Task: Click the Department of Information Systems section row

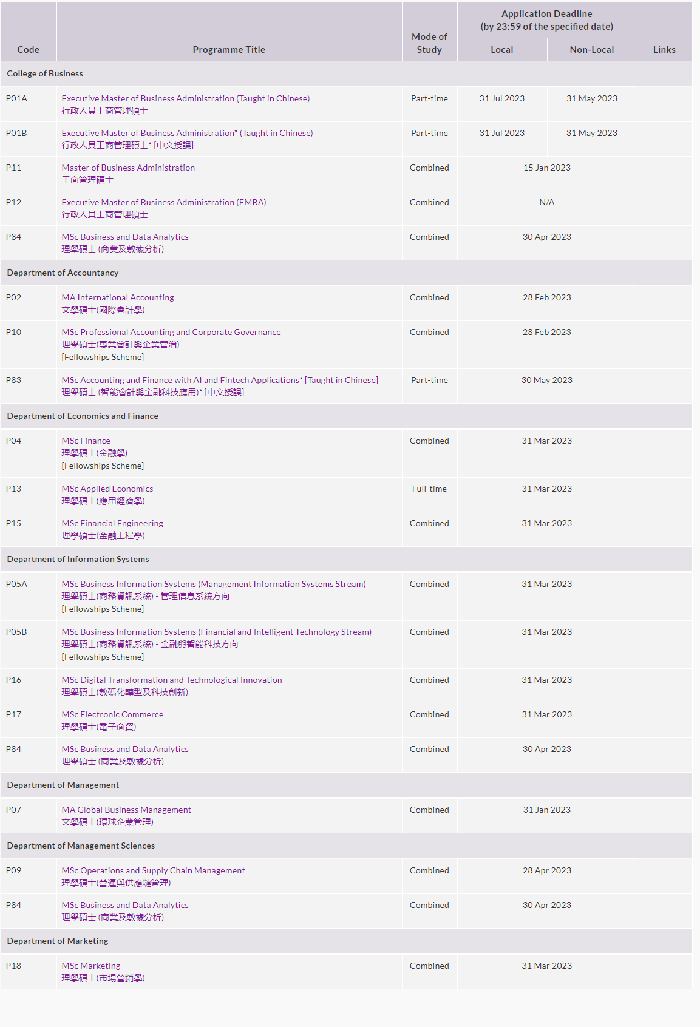Action: point(346,559)
